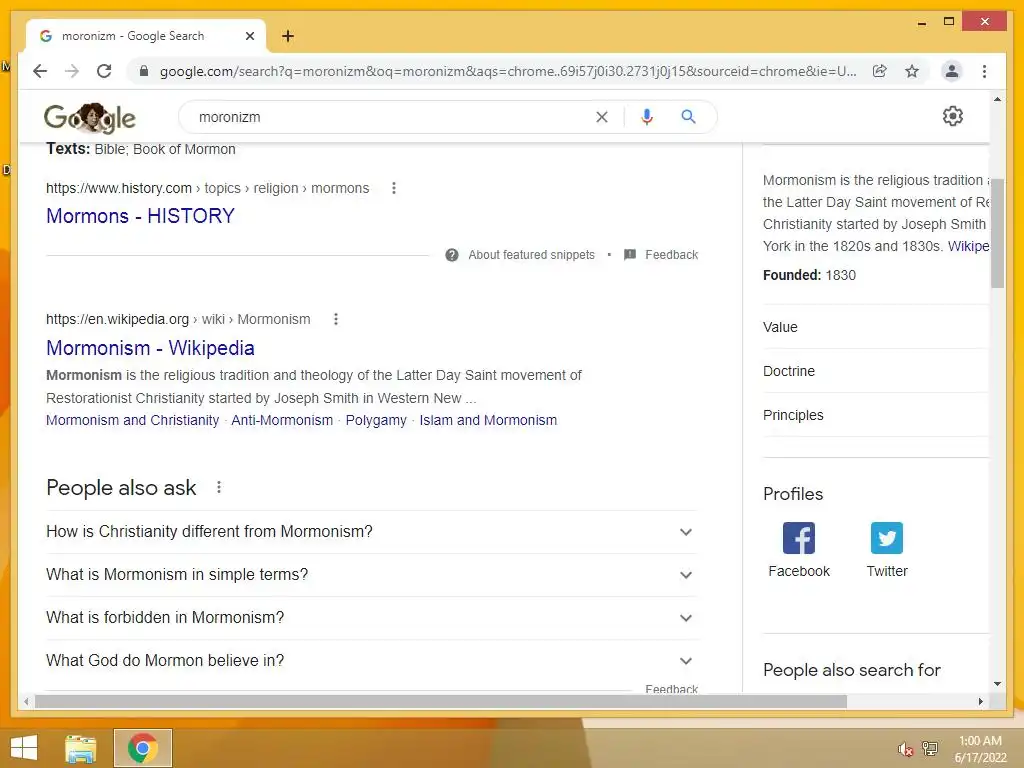Click the scrollbar up arrow
The image size is (1024, 768).
997,99
